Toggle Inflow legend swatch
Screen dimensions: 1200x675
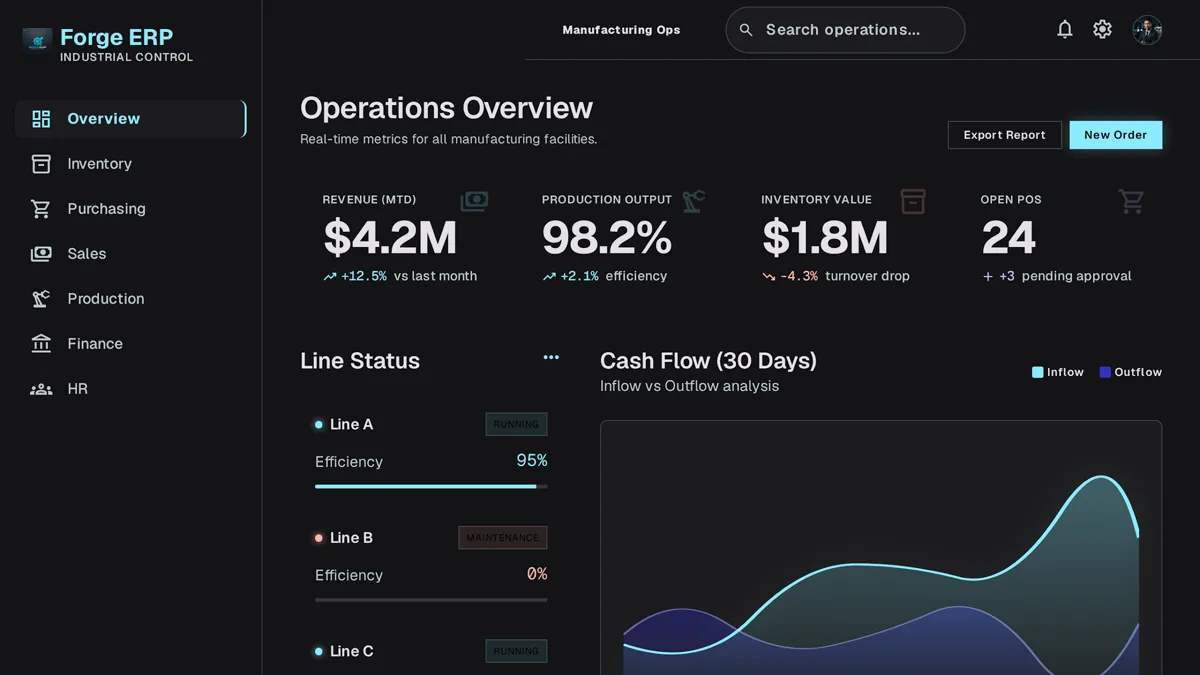pyautogui.click(x=1037, y=373)
